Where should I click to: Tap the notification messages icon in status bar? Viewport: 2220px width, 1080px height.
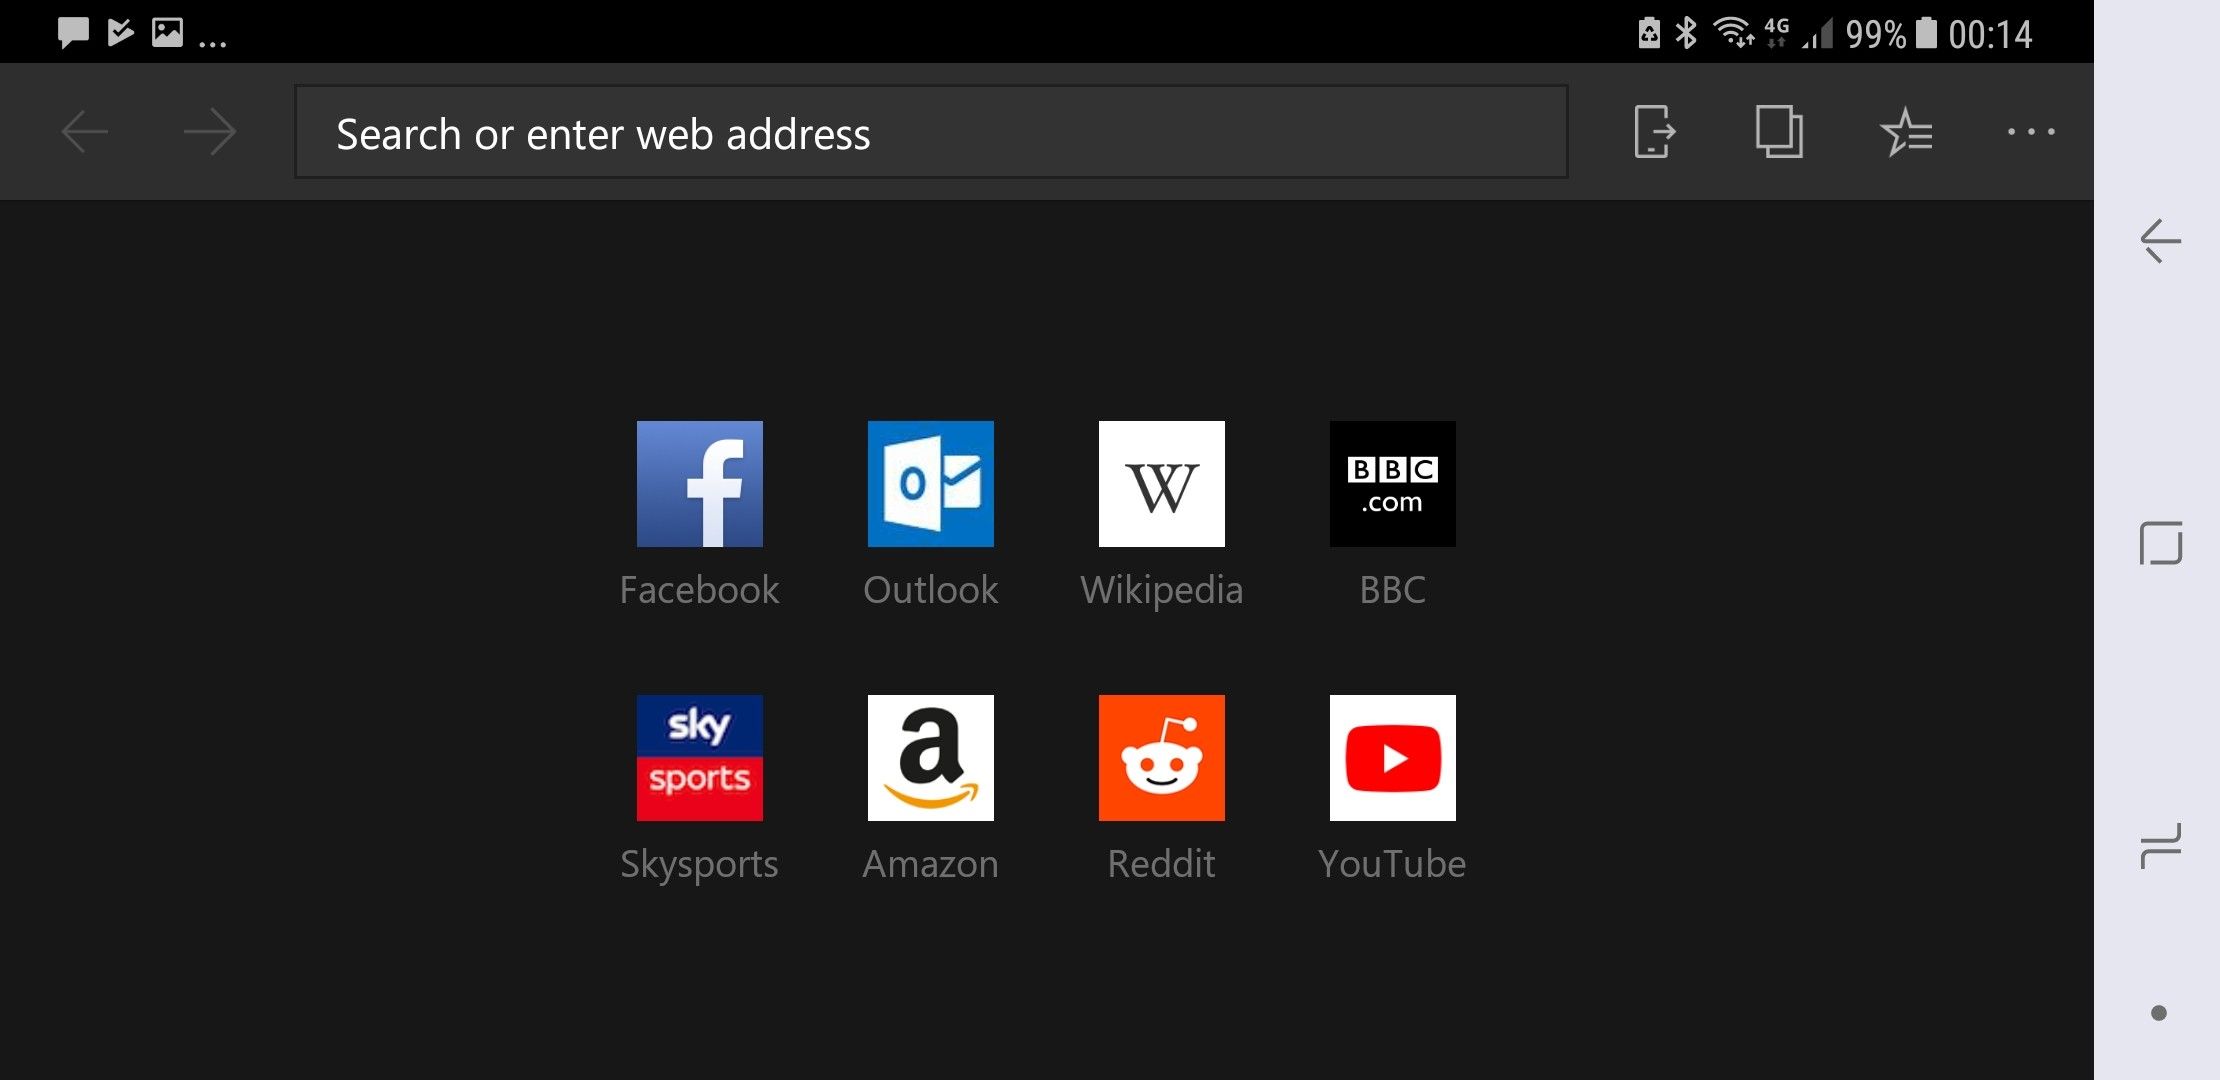(x=71, y=33)
